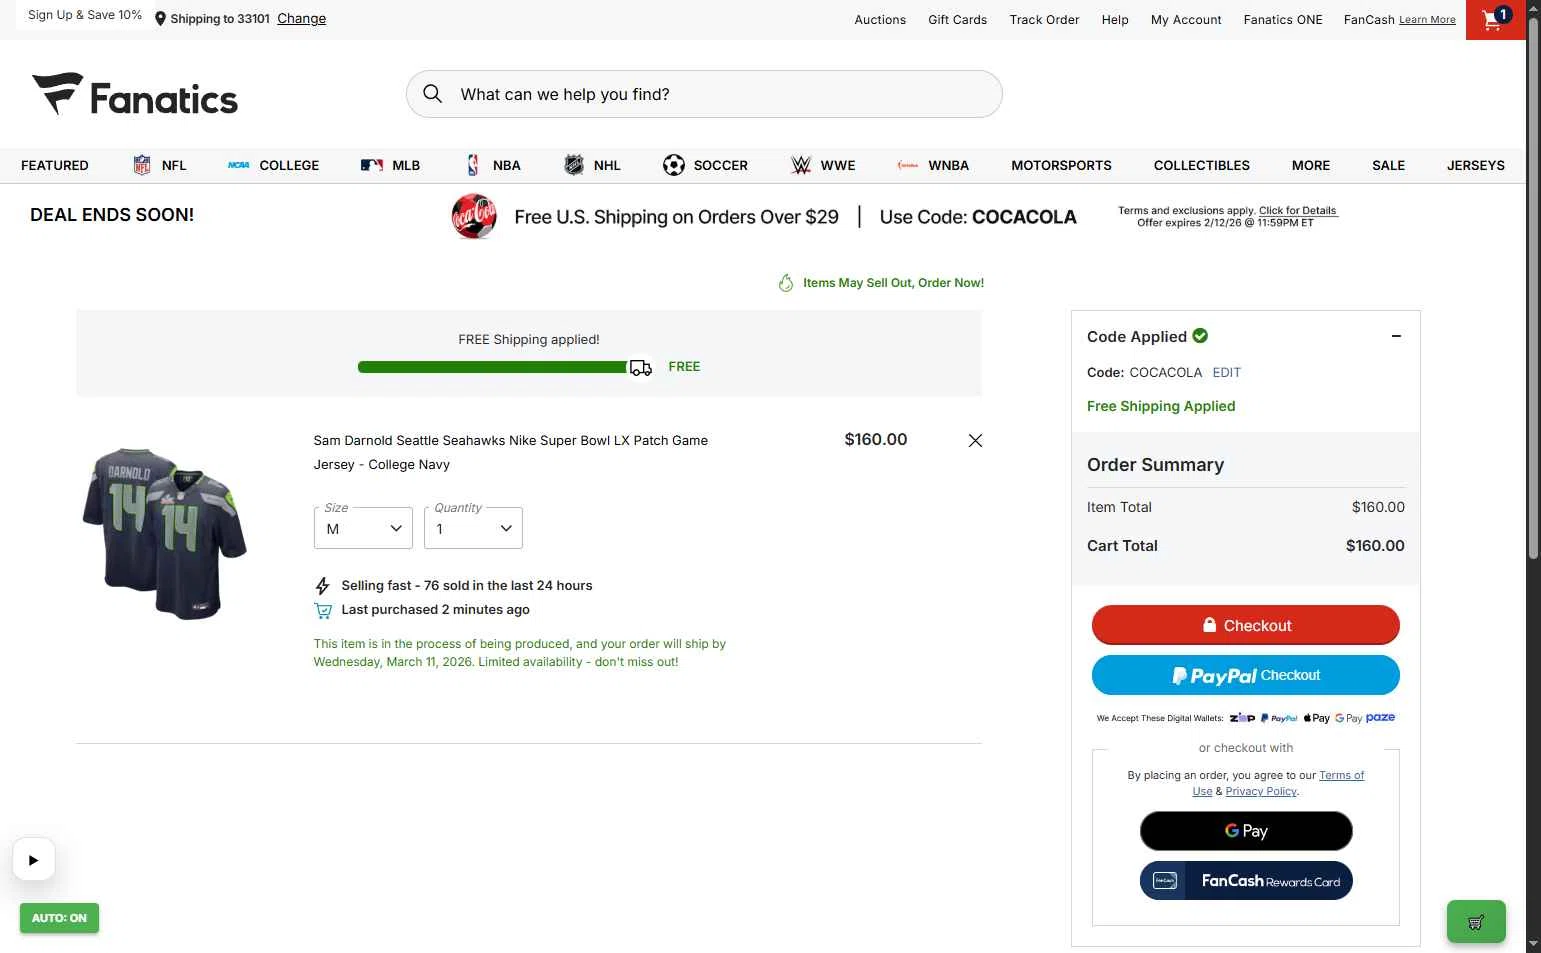Viewport: 1541px width, 953px height.
Task: Click the Google Pay button
Action: pyautogui.click(x=1246, y=831)
